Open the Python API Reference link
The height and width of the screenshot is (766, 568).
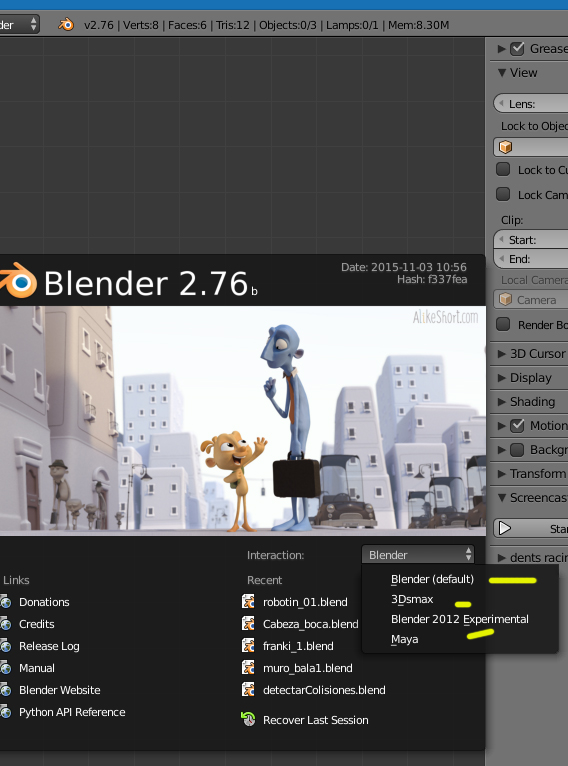click(x=72, y=712)
